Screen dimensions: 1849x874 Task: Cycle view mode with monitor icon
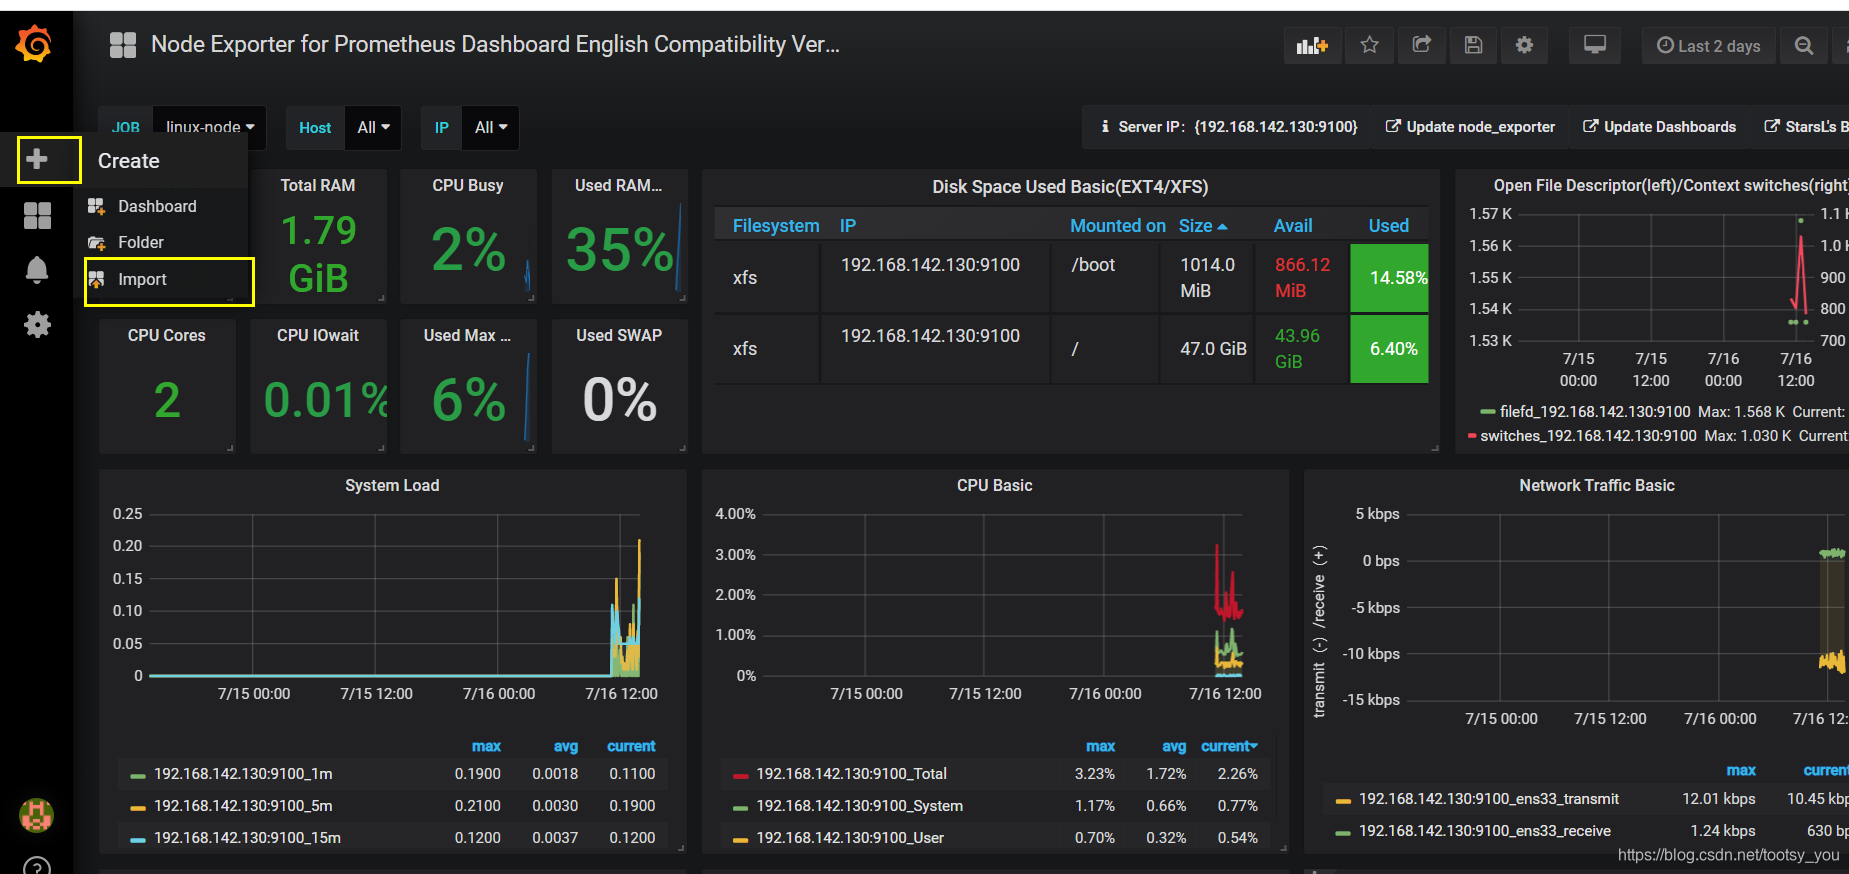[x=1594, y=45]
